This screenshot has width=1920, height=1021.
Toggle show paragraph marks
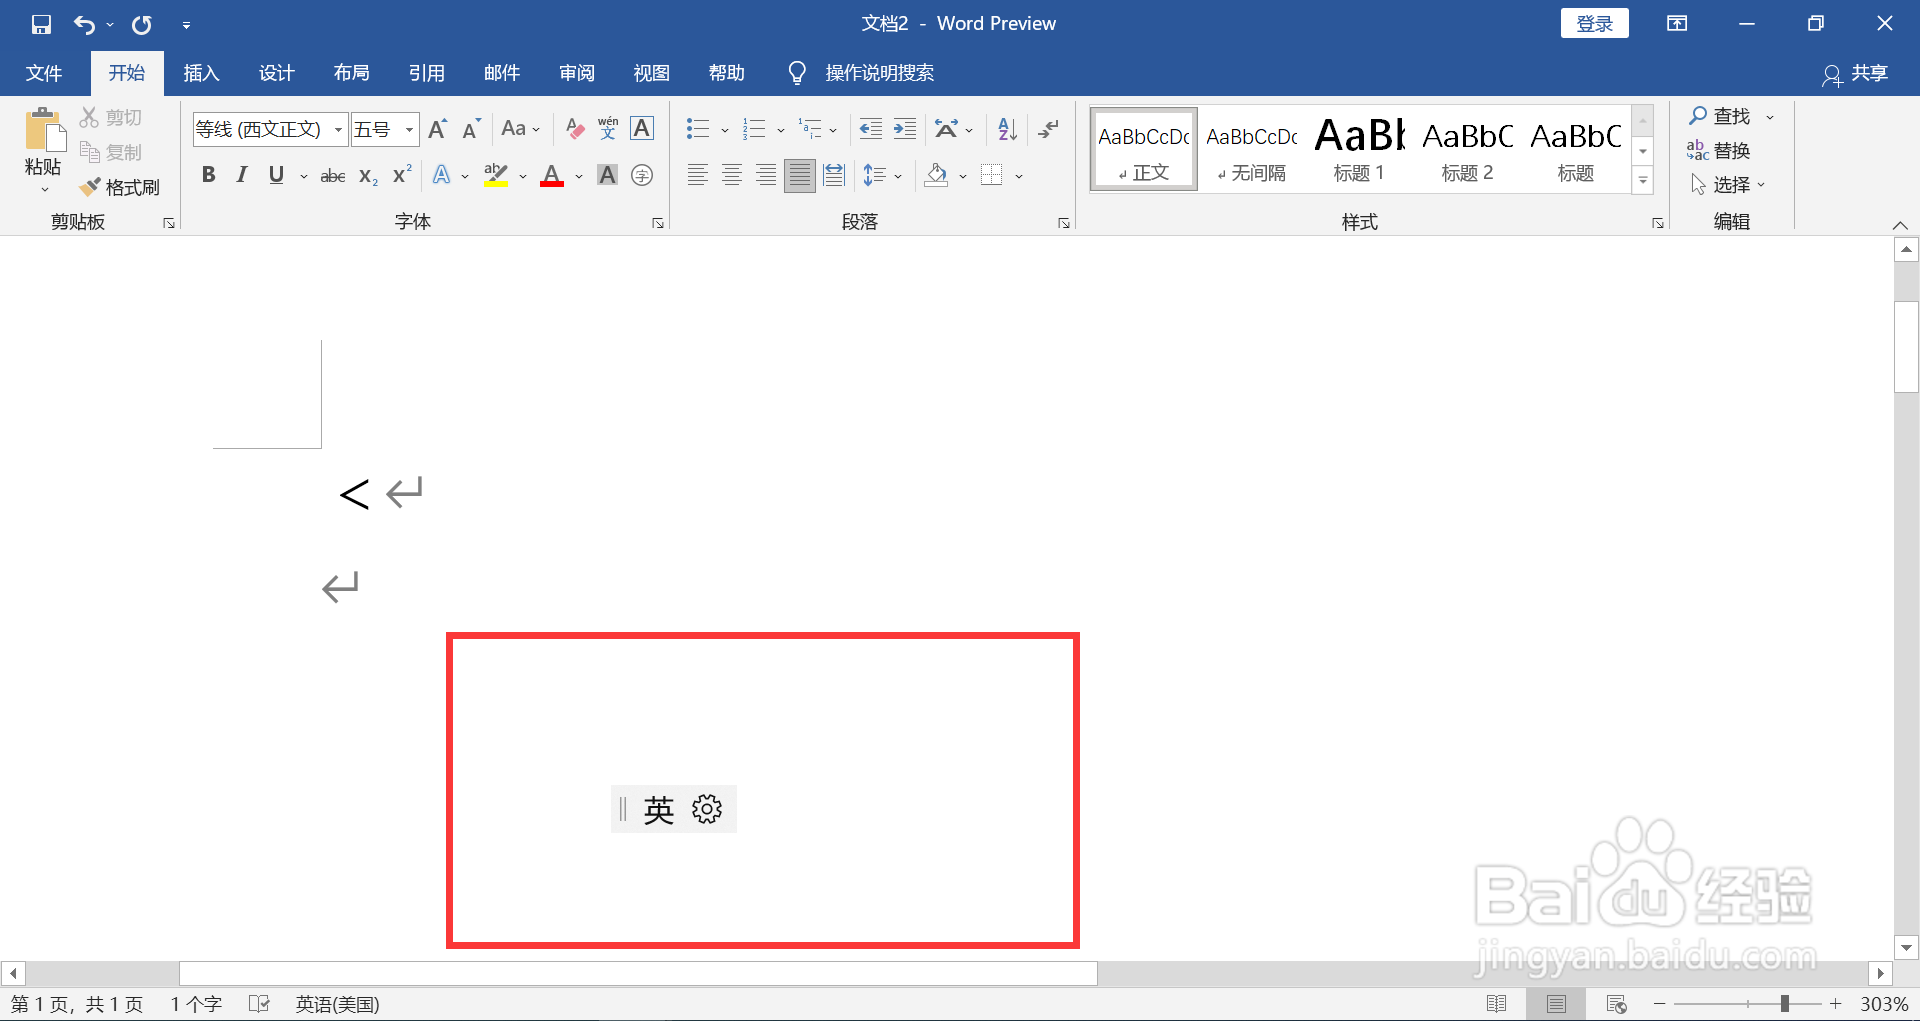pyautogui.click(x=1048, y=129)
